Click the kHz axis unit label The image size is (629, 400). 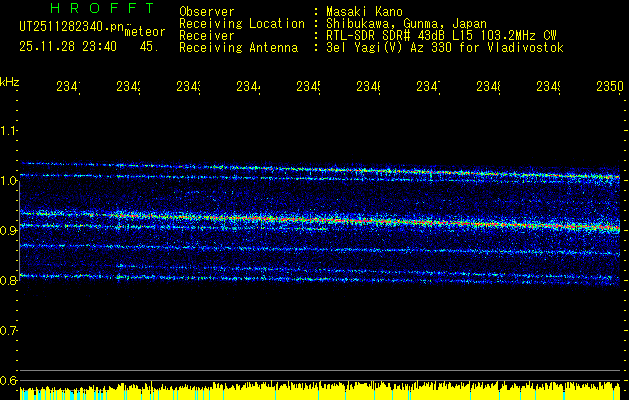pos(9,80)
